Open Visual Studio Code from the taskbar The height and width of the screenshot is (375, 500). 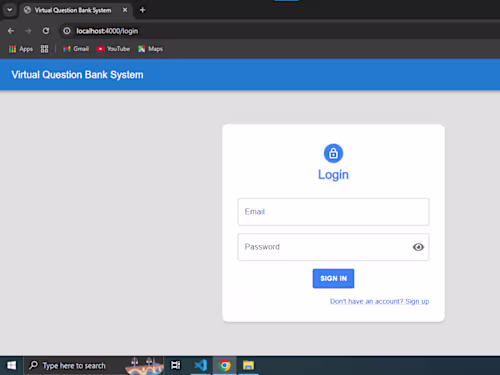coord(201,365)
